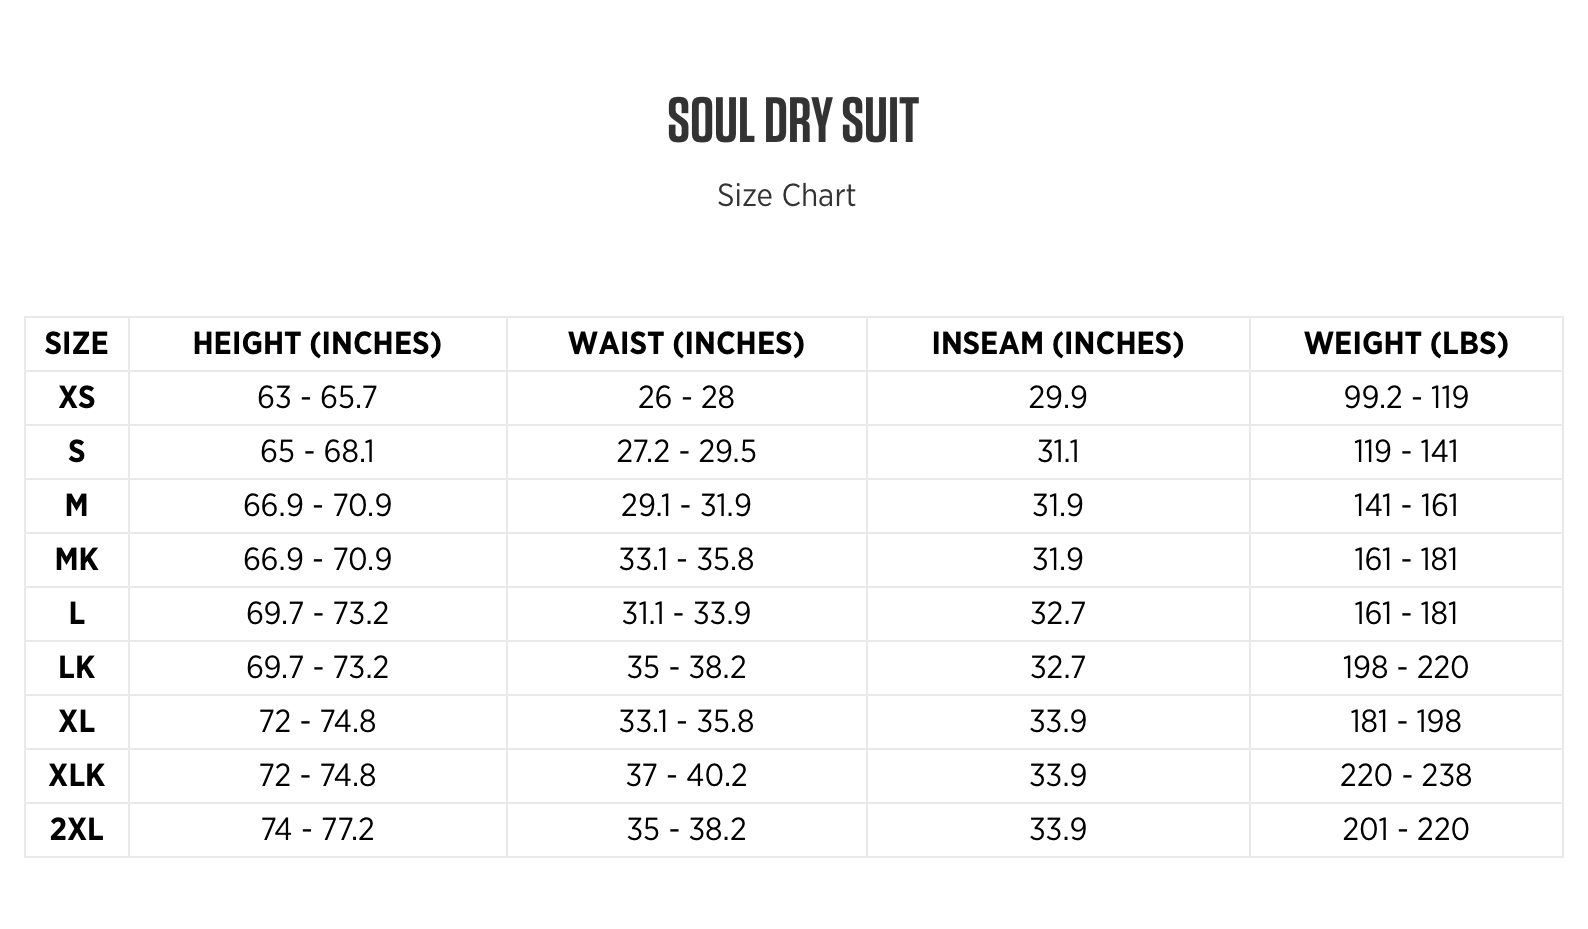Click waist cell 37 - 40.2
This screenshot has width=1588, height=929.
(686, 776)
